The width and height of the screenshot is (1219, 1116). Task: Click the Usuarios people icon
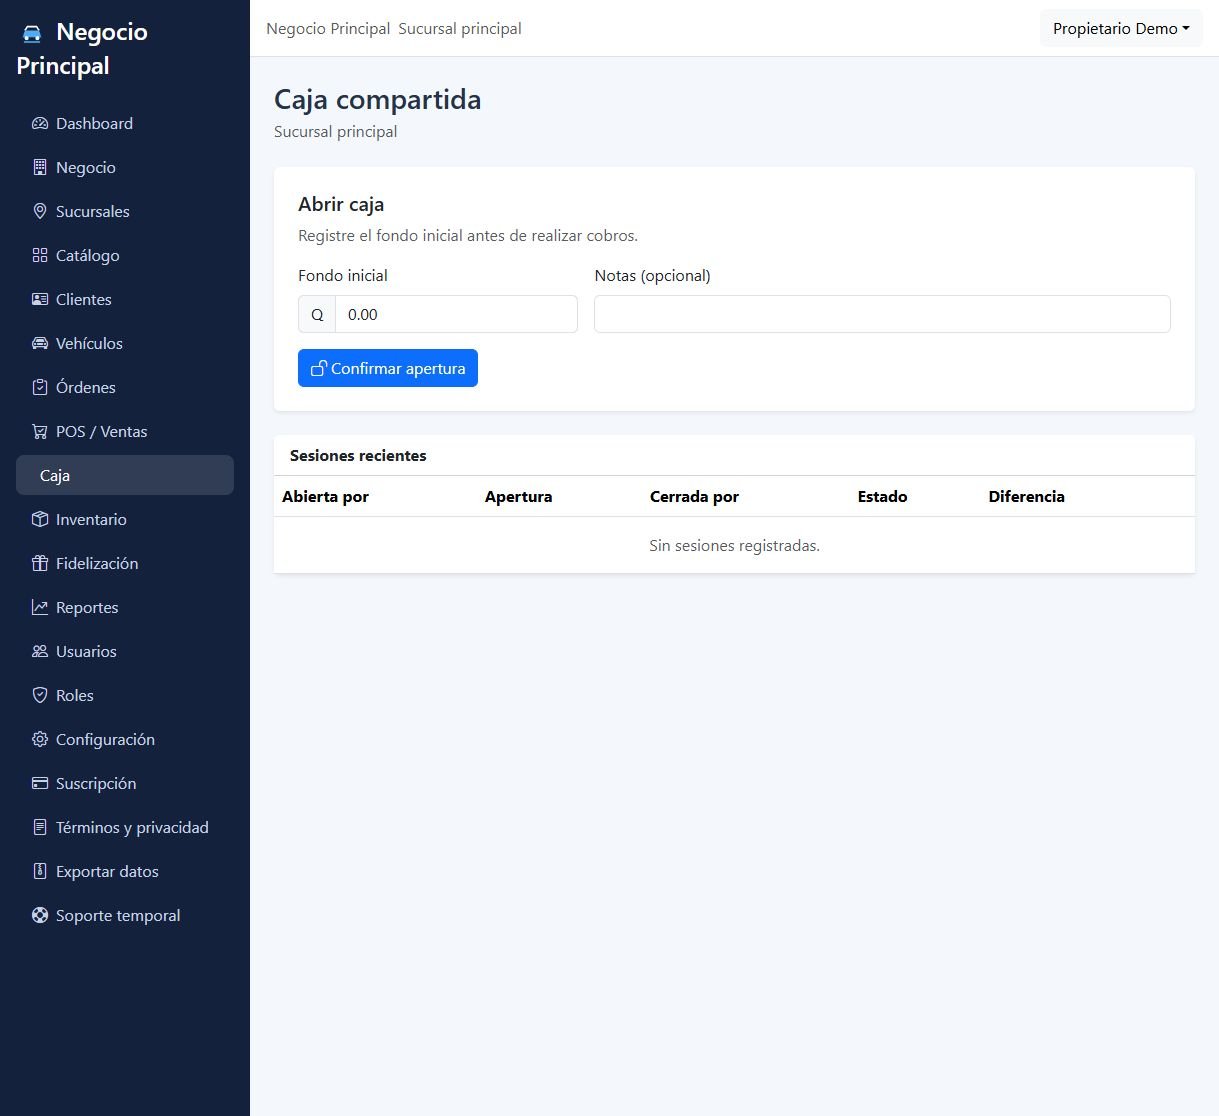coord(40,652)
